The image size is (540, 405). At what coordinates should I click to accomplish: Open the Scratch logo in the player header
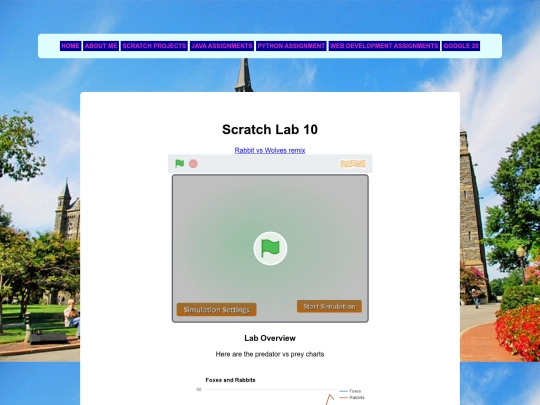353,164
